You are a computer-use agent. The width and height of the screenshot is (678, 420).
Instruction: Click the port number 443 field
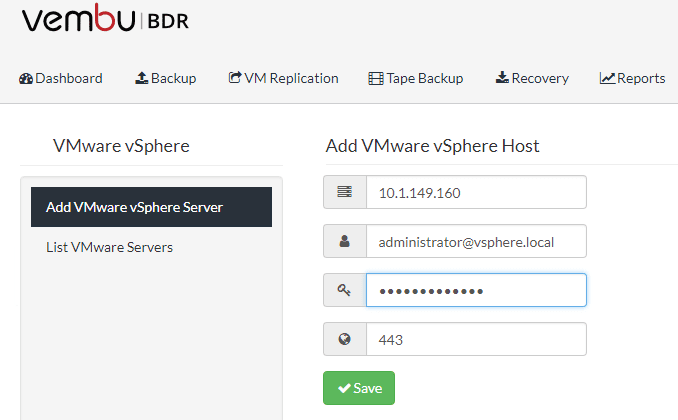476,339
